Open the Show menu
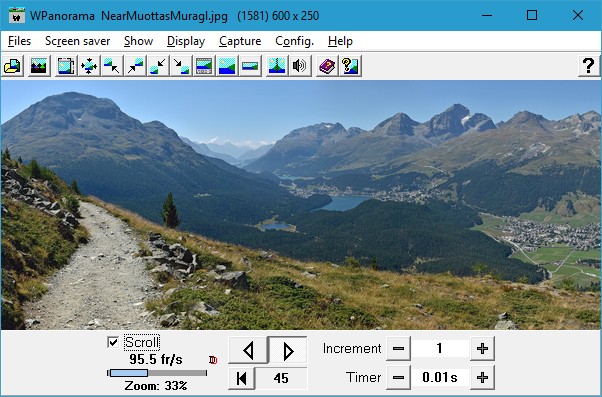This screenshot has width=602, height=397. tap(139, 41)
